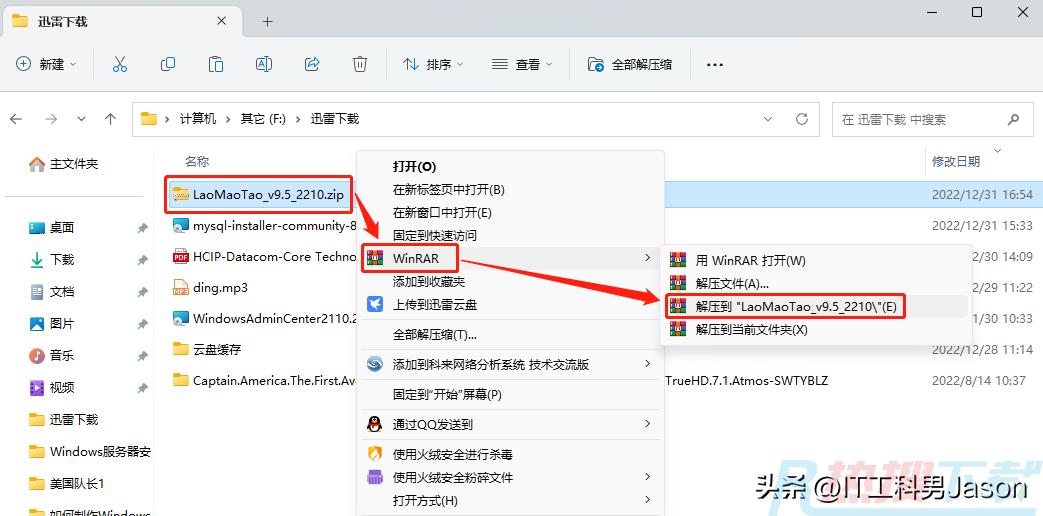Open recent locations dropdown chevron
The image size is (1043, 516).
82,119
